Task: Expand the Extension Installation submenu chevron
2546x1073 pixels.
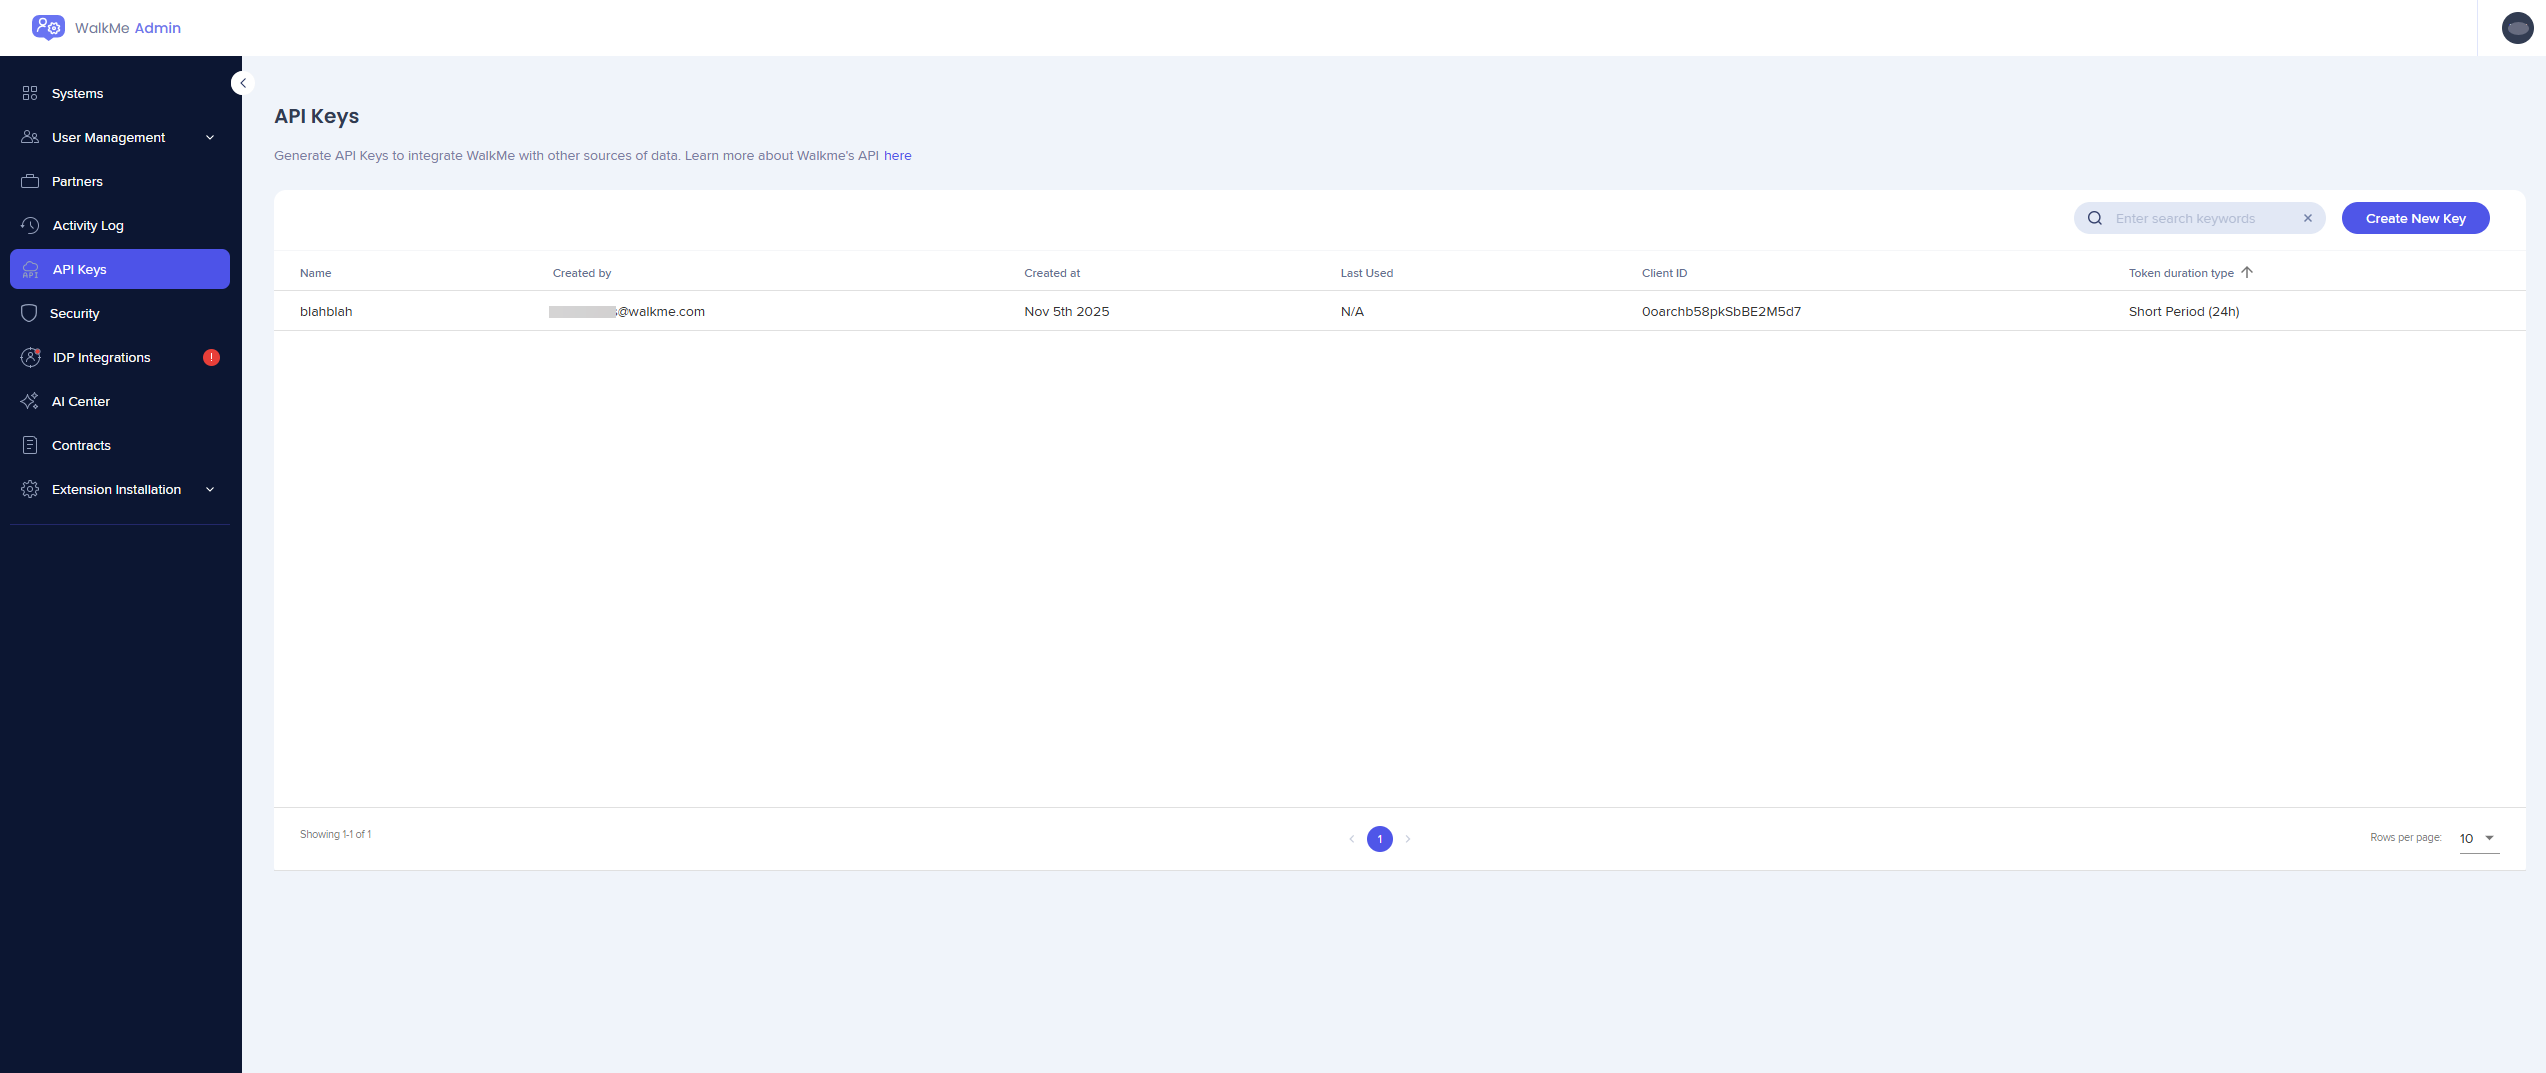Action: click(210, 489)
